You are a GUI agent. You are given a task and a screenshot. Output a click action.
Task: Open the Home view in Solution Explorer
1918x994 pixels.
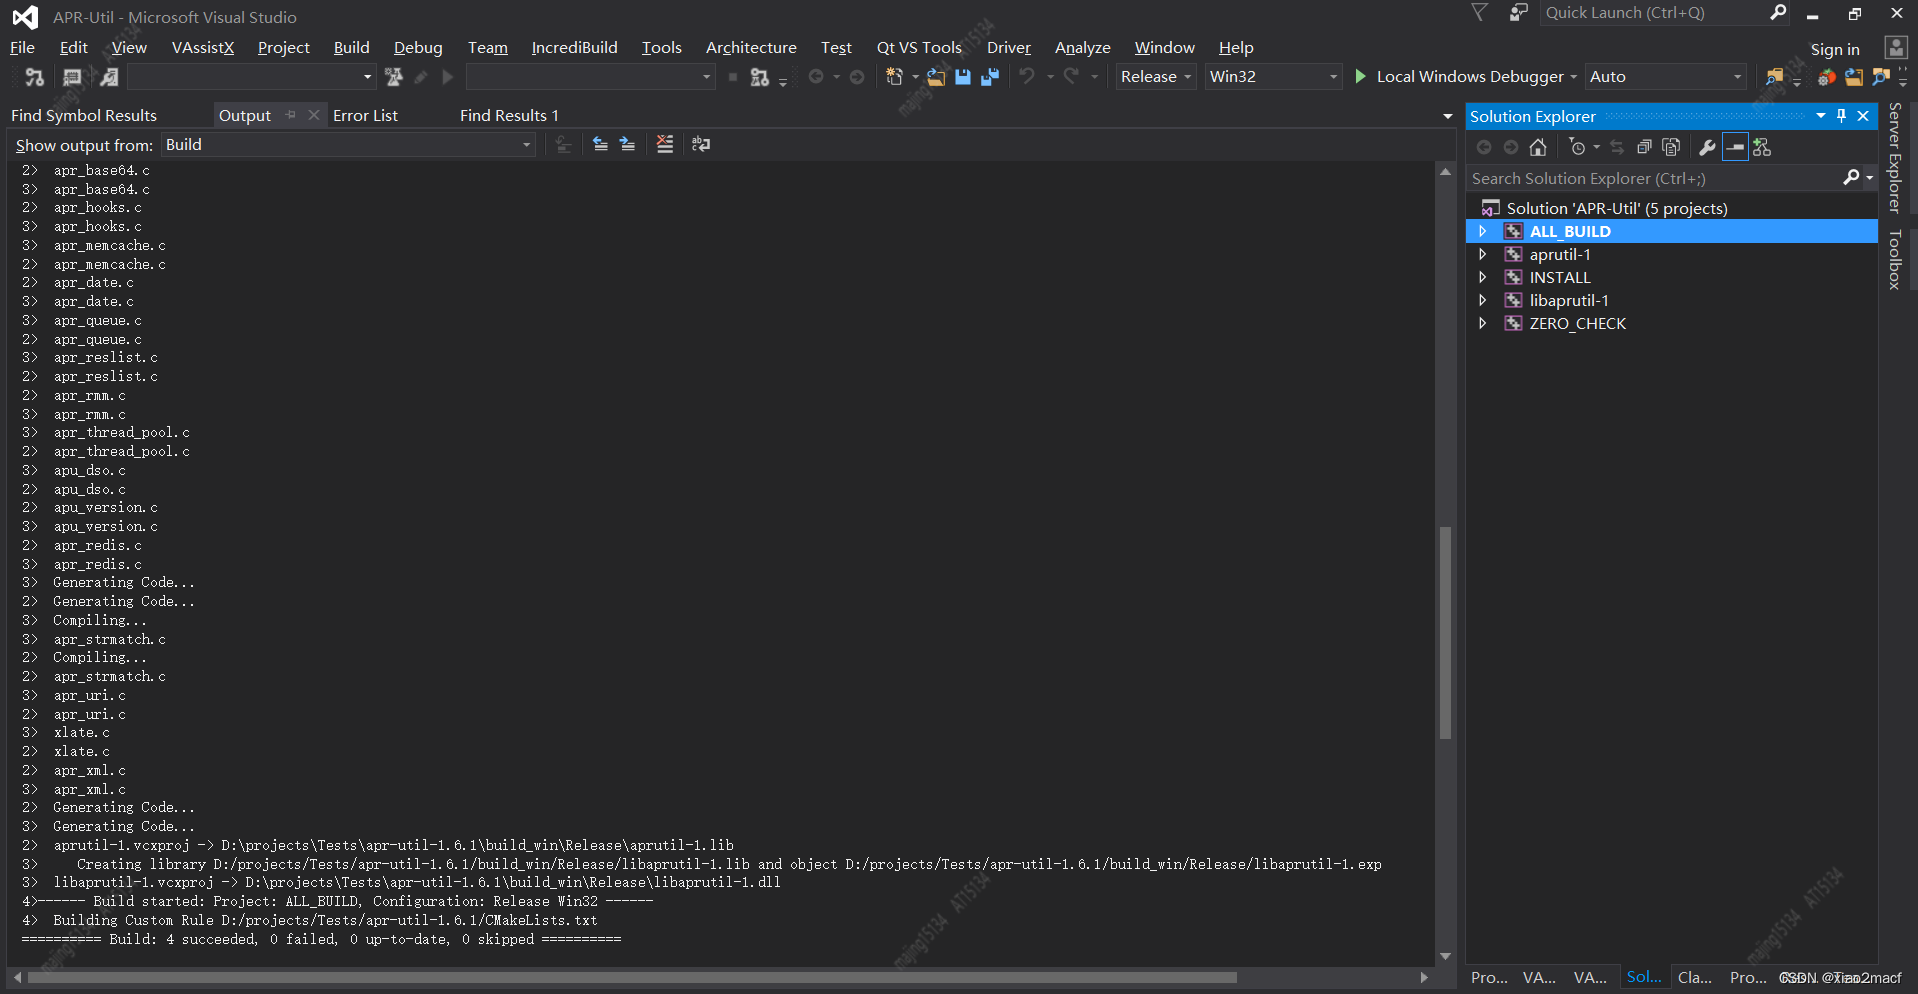[x=1538, y=146]
